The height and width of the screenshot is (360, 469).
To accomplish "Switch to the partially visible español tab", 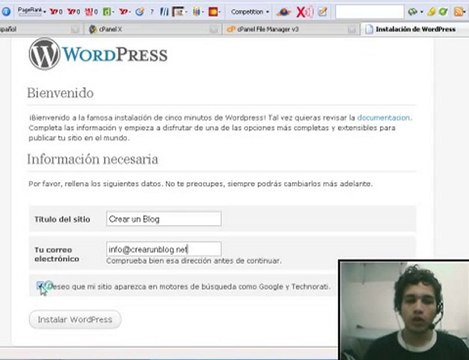I will point(40,29).
